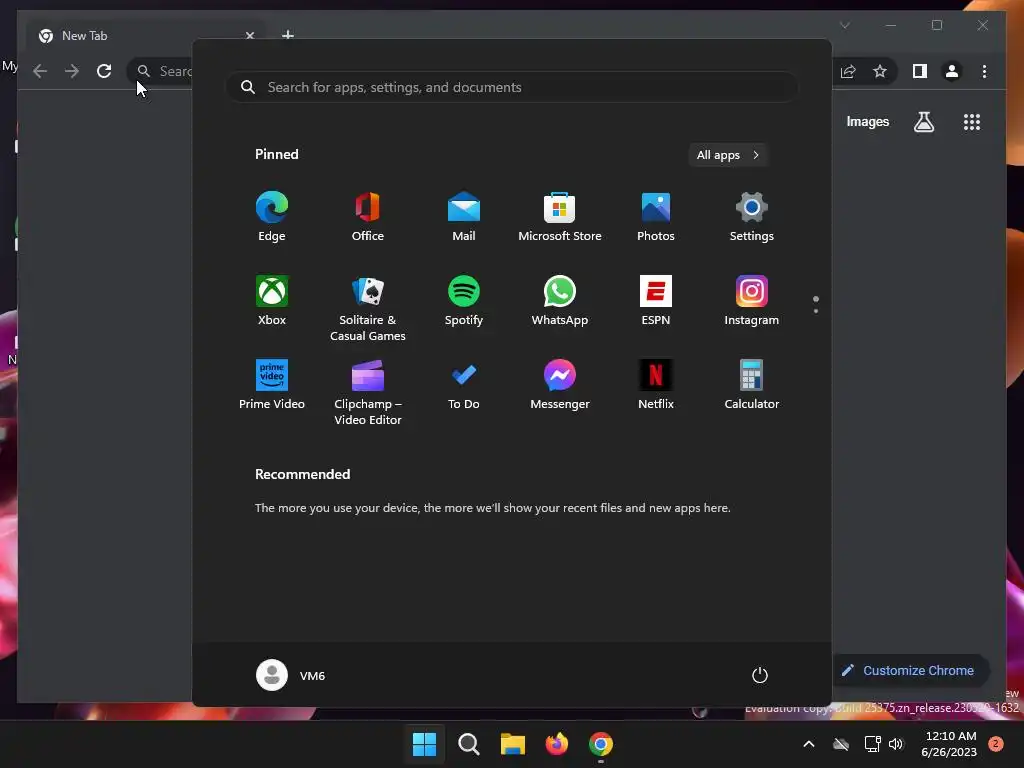Focus the Start menu search field
This screenshot has height=768, width=1024.
[x=512, y=87]
